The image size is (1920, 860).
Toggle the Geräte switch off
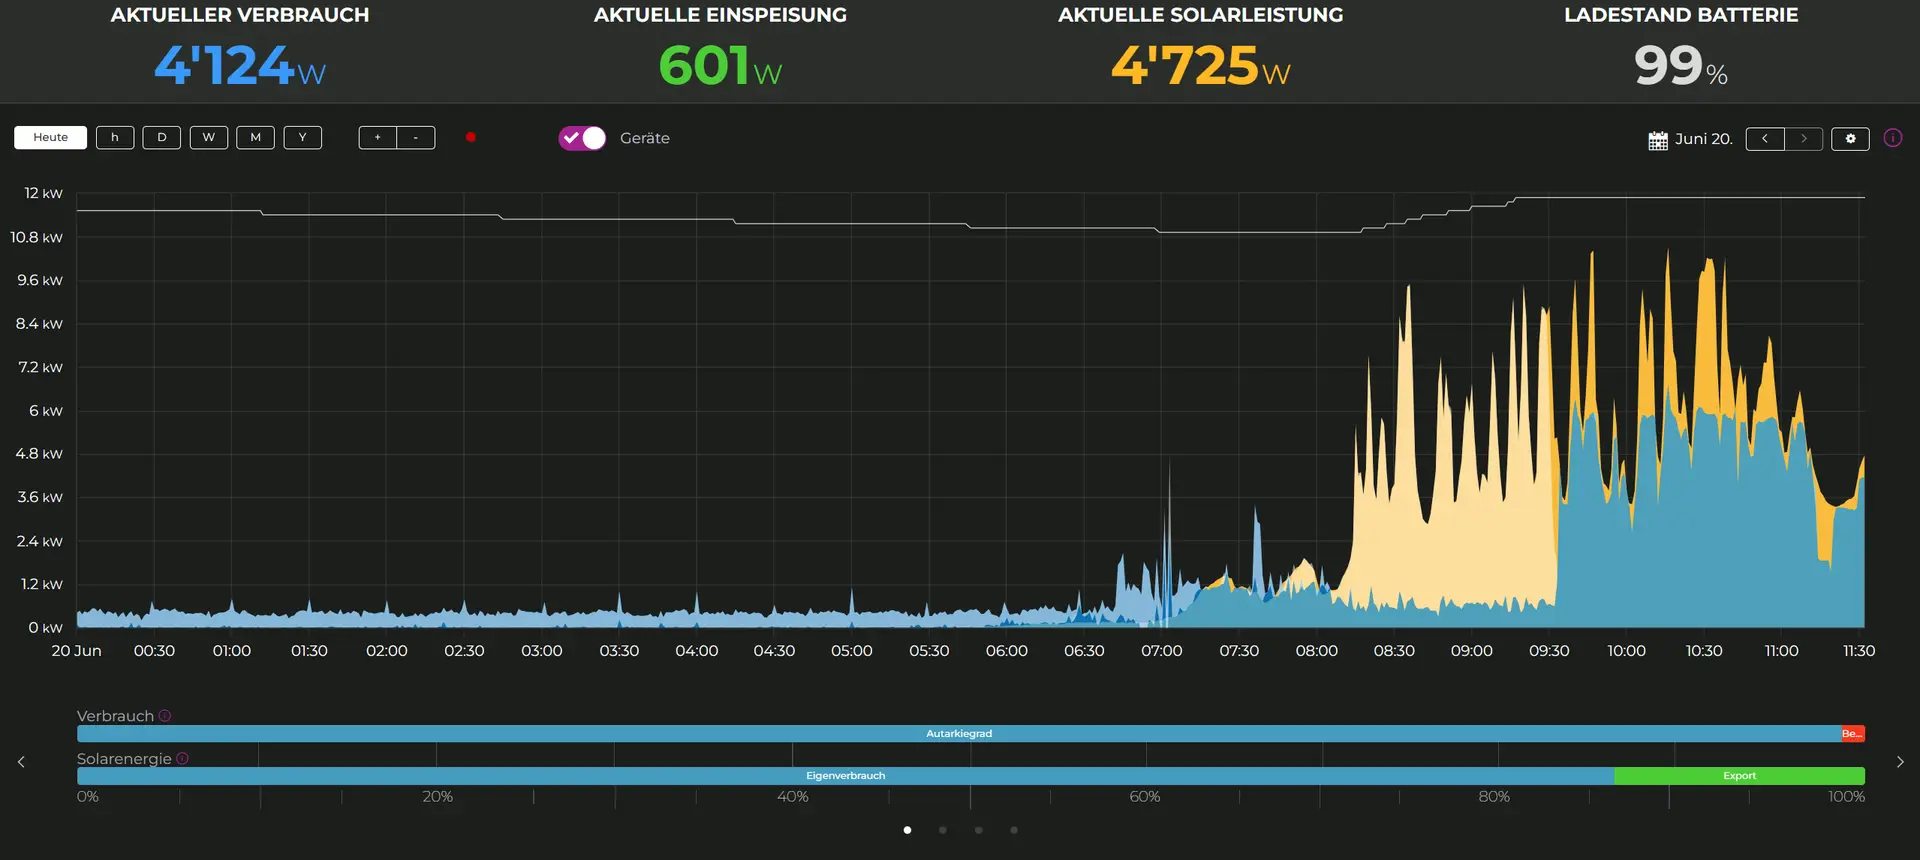[582, 138]
